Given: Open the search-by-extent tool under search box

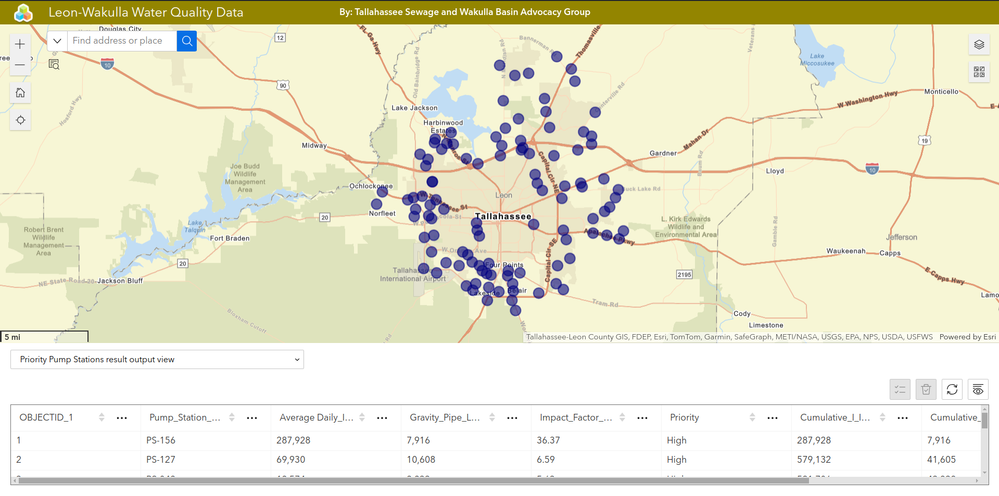Looking at the screenshot, I should pos(54,64).
